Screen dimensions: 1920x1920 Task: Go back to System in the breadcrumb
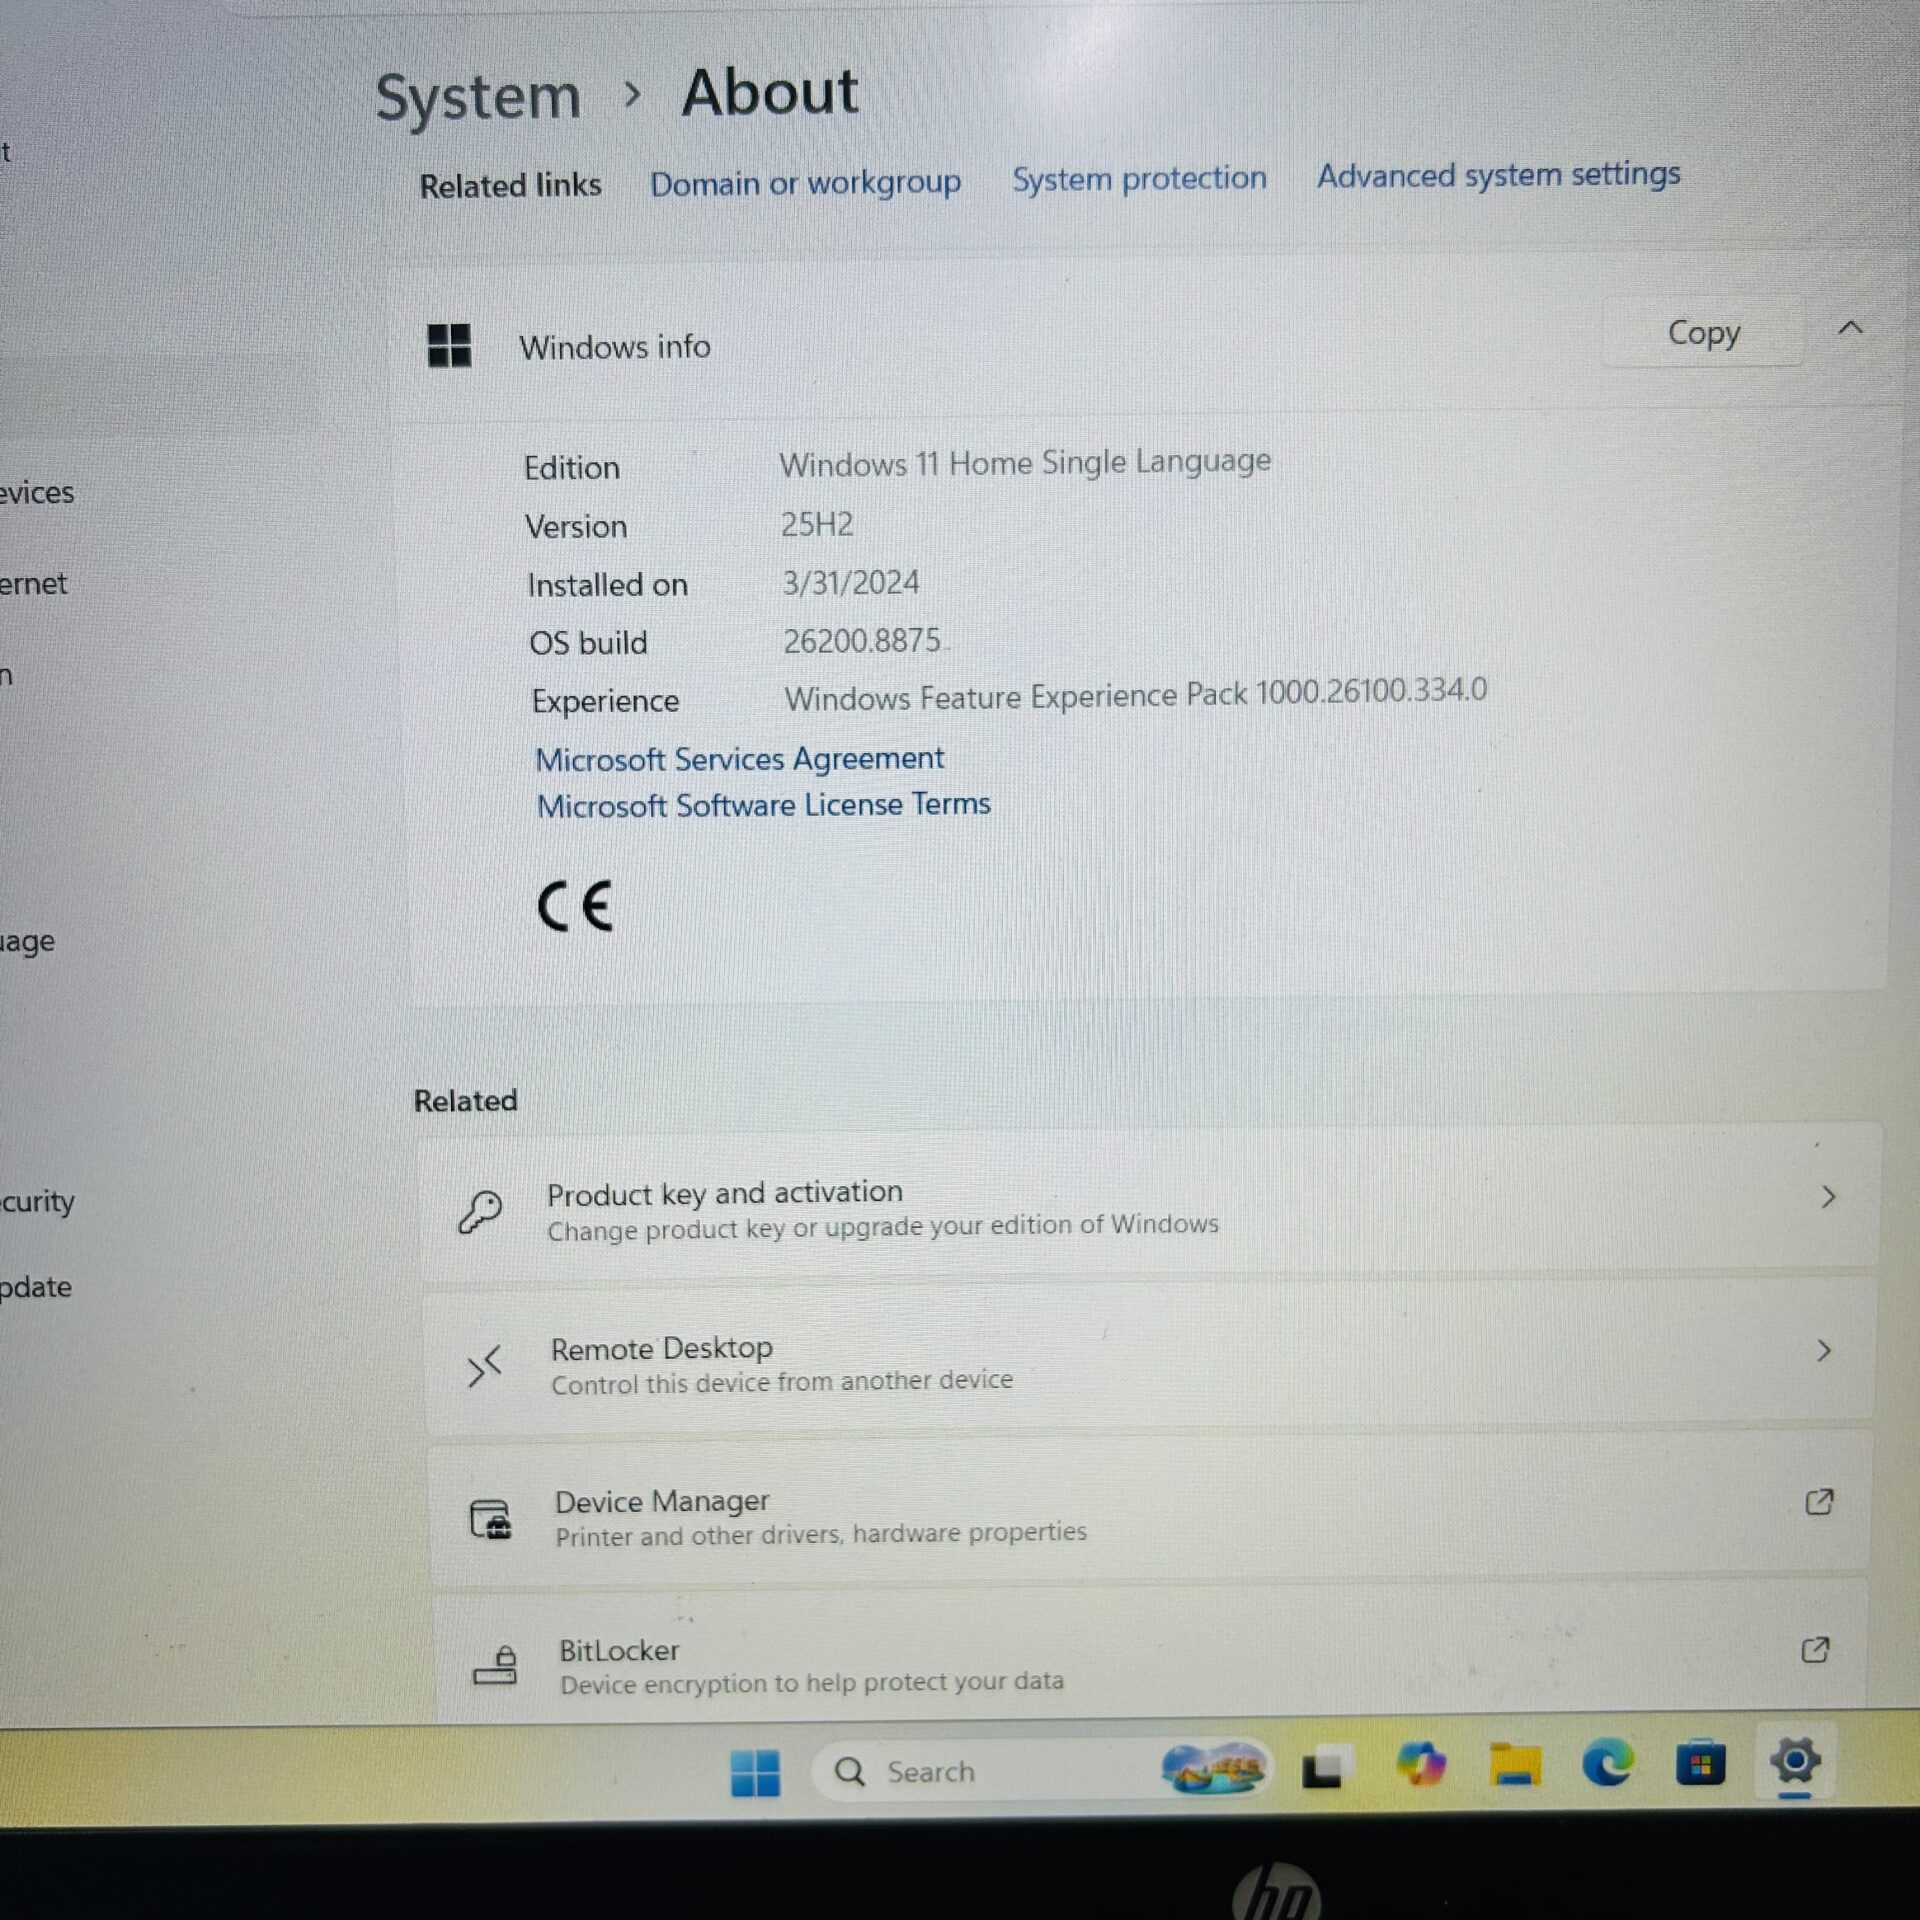(478, 97)
